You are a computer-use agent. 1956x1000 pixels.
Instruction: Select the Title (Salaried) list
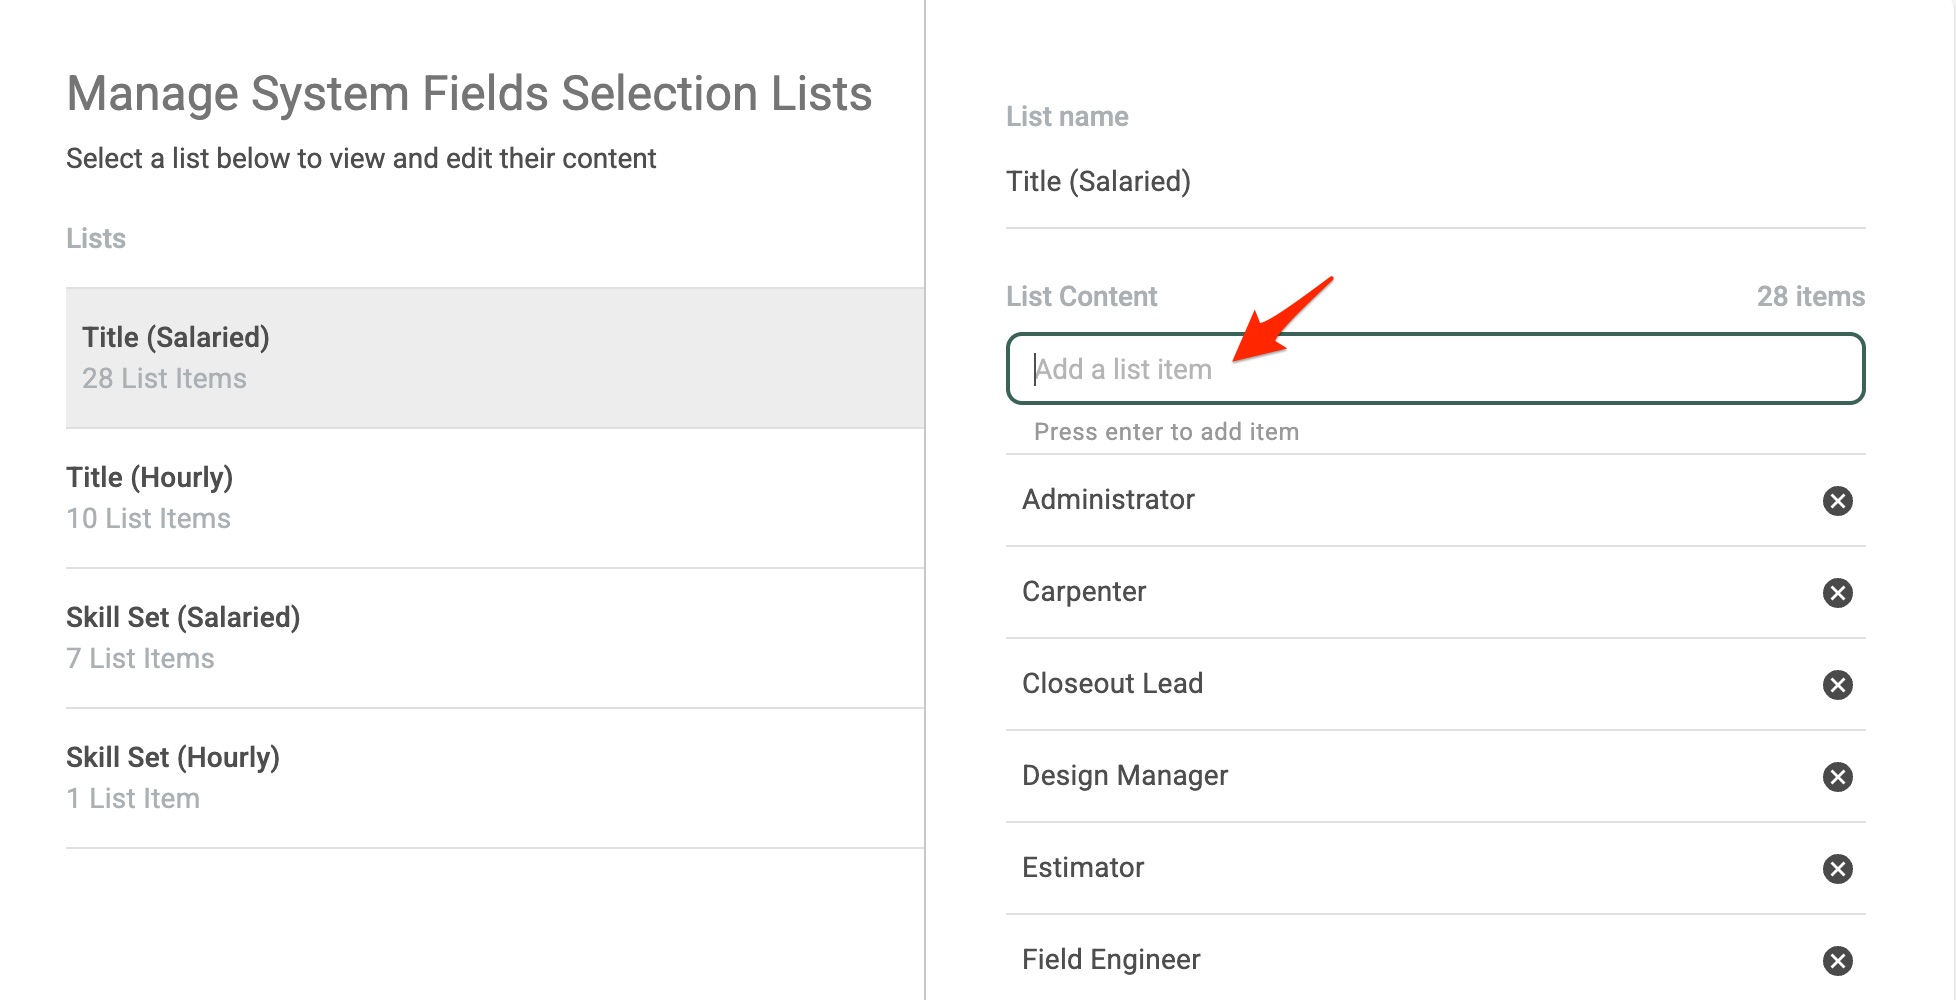(x=494, y=358)
